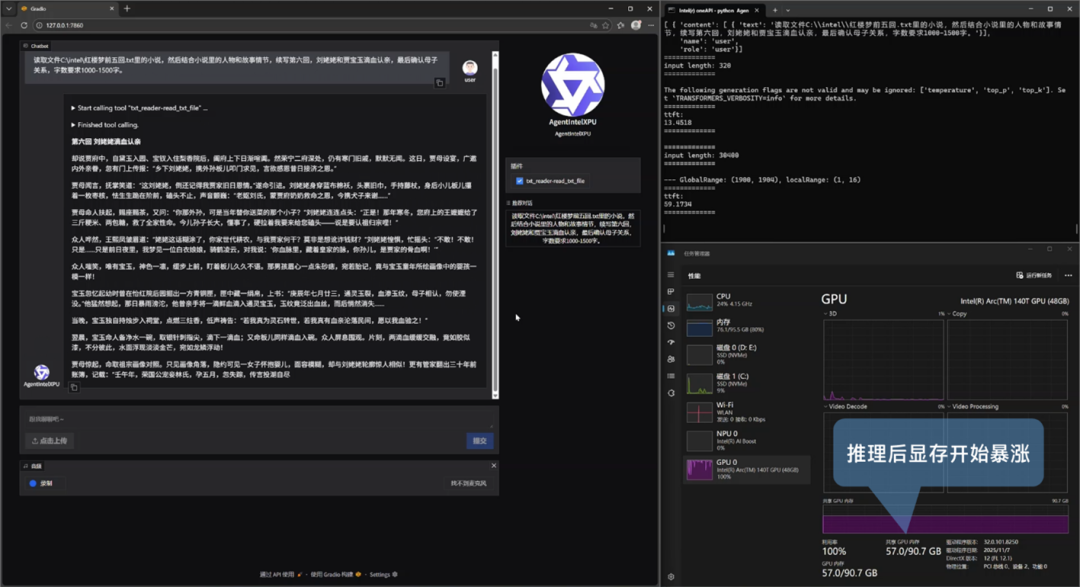Bookmark this page with star icon

point(605,25)
